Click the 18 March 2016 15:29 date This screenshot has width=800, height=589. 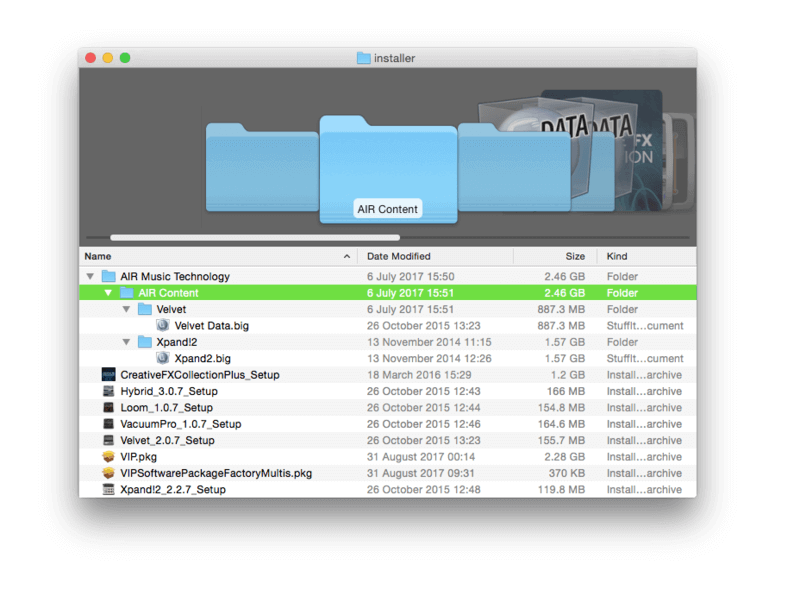tap(419, 375)
